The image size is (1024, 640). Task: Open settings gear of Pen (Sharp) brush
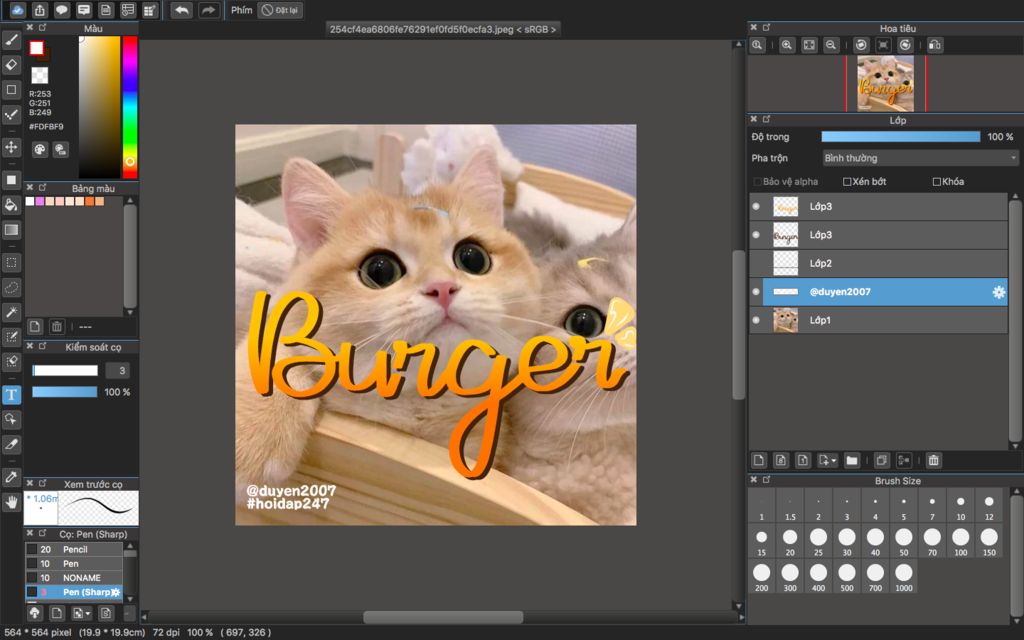[116, 592]
